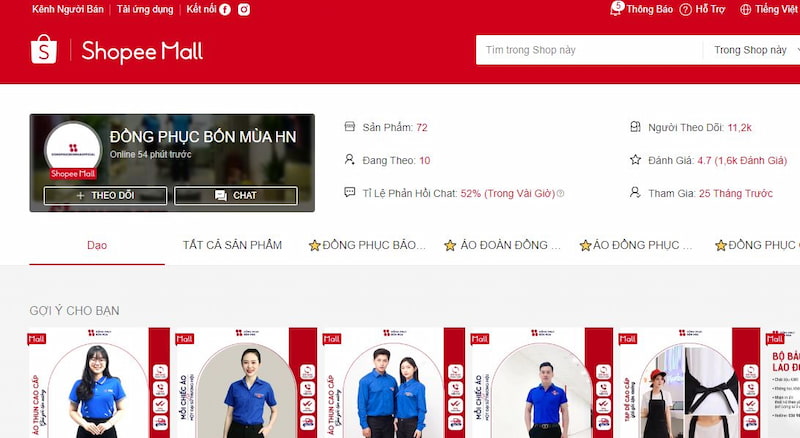Click the Hỗ Trợ question mark icon
The height and width of the screenshot is (438, 800).
pyautogui.click(x=686, y=10)
